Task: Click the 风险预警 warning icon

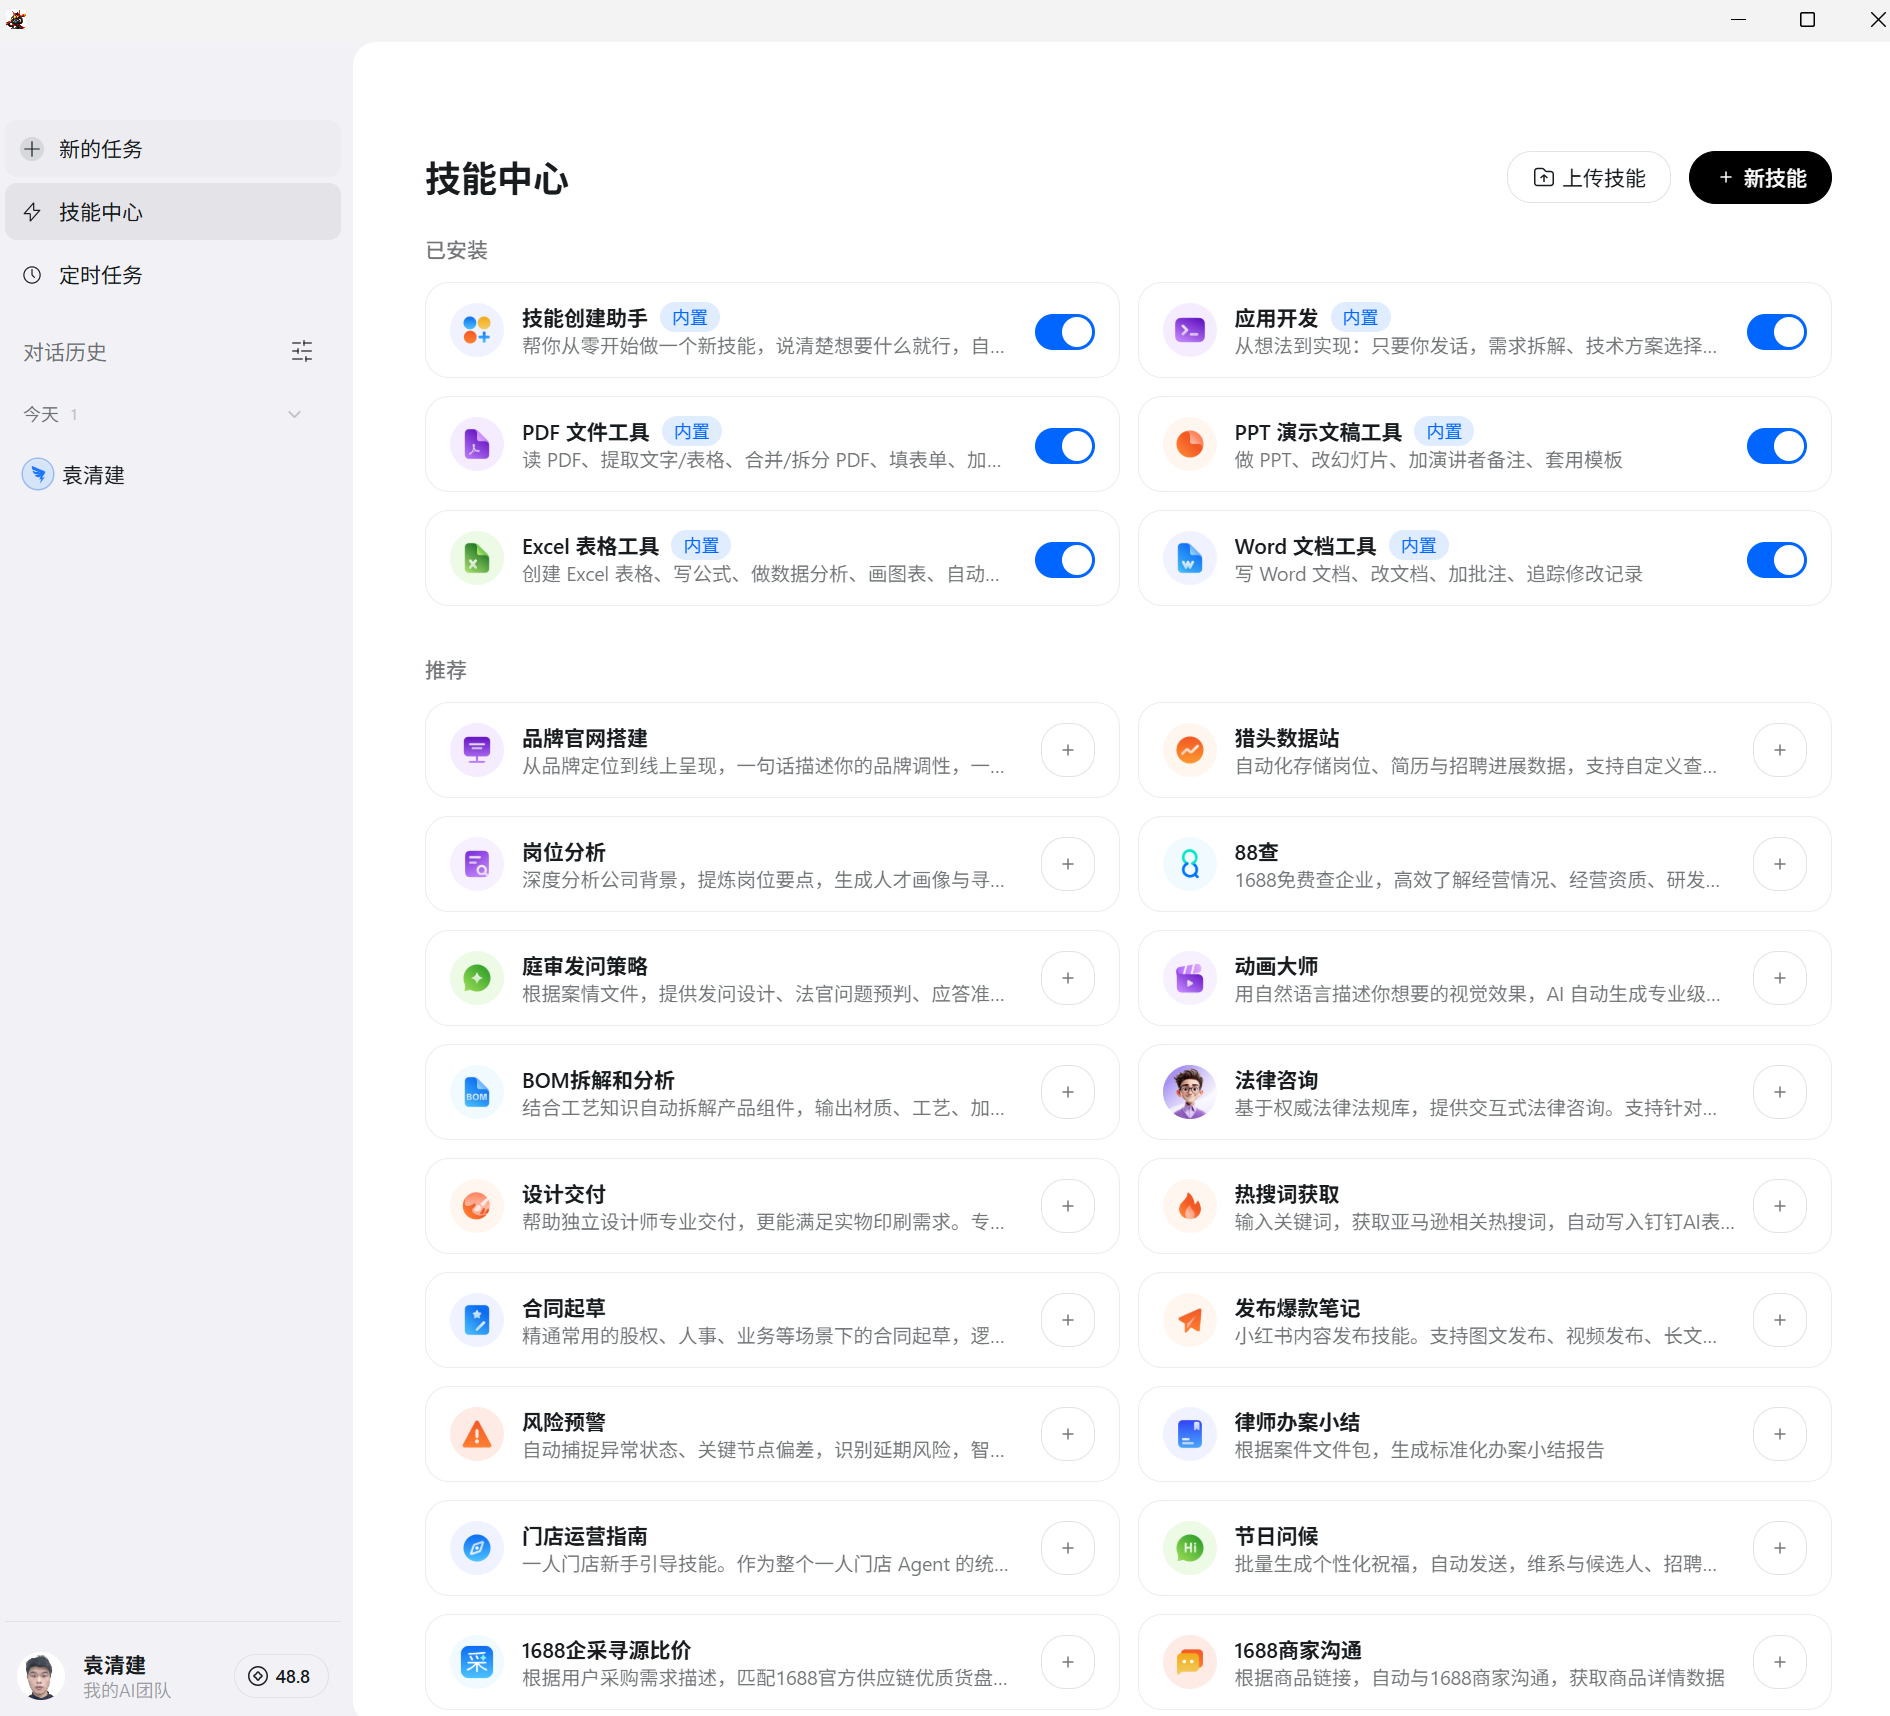Action: 477,1433
